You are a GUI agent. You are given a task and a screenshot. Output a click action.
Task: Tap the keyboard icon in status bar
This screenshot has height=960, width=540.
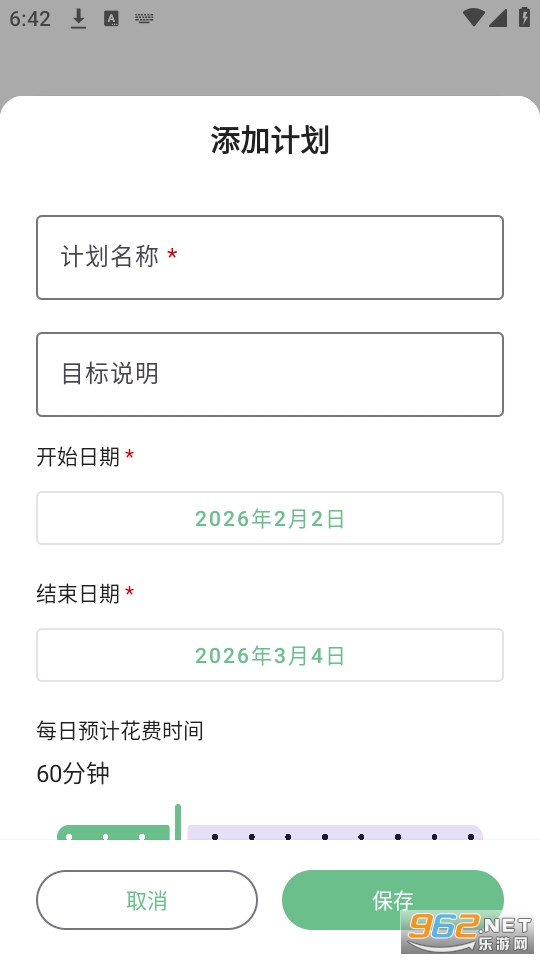tap(144, 18)
